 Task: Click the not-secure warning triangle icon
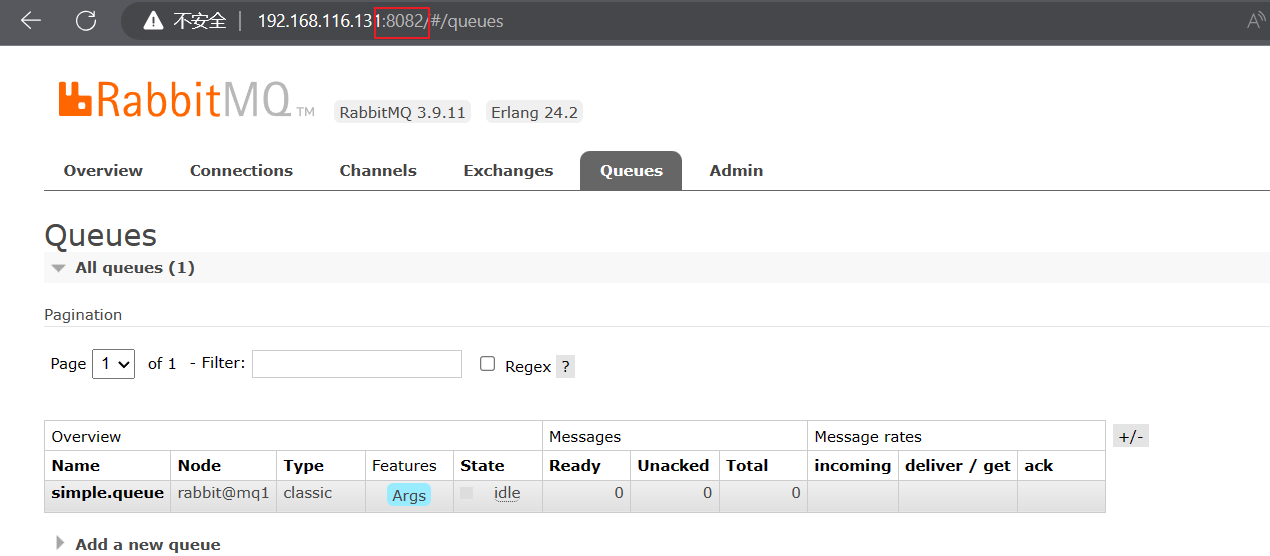tap(153, 21)
